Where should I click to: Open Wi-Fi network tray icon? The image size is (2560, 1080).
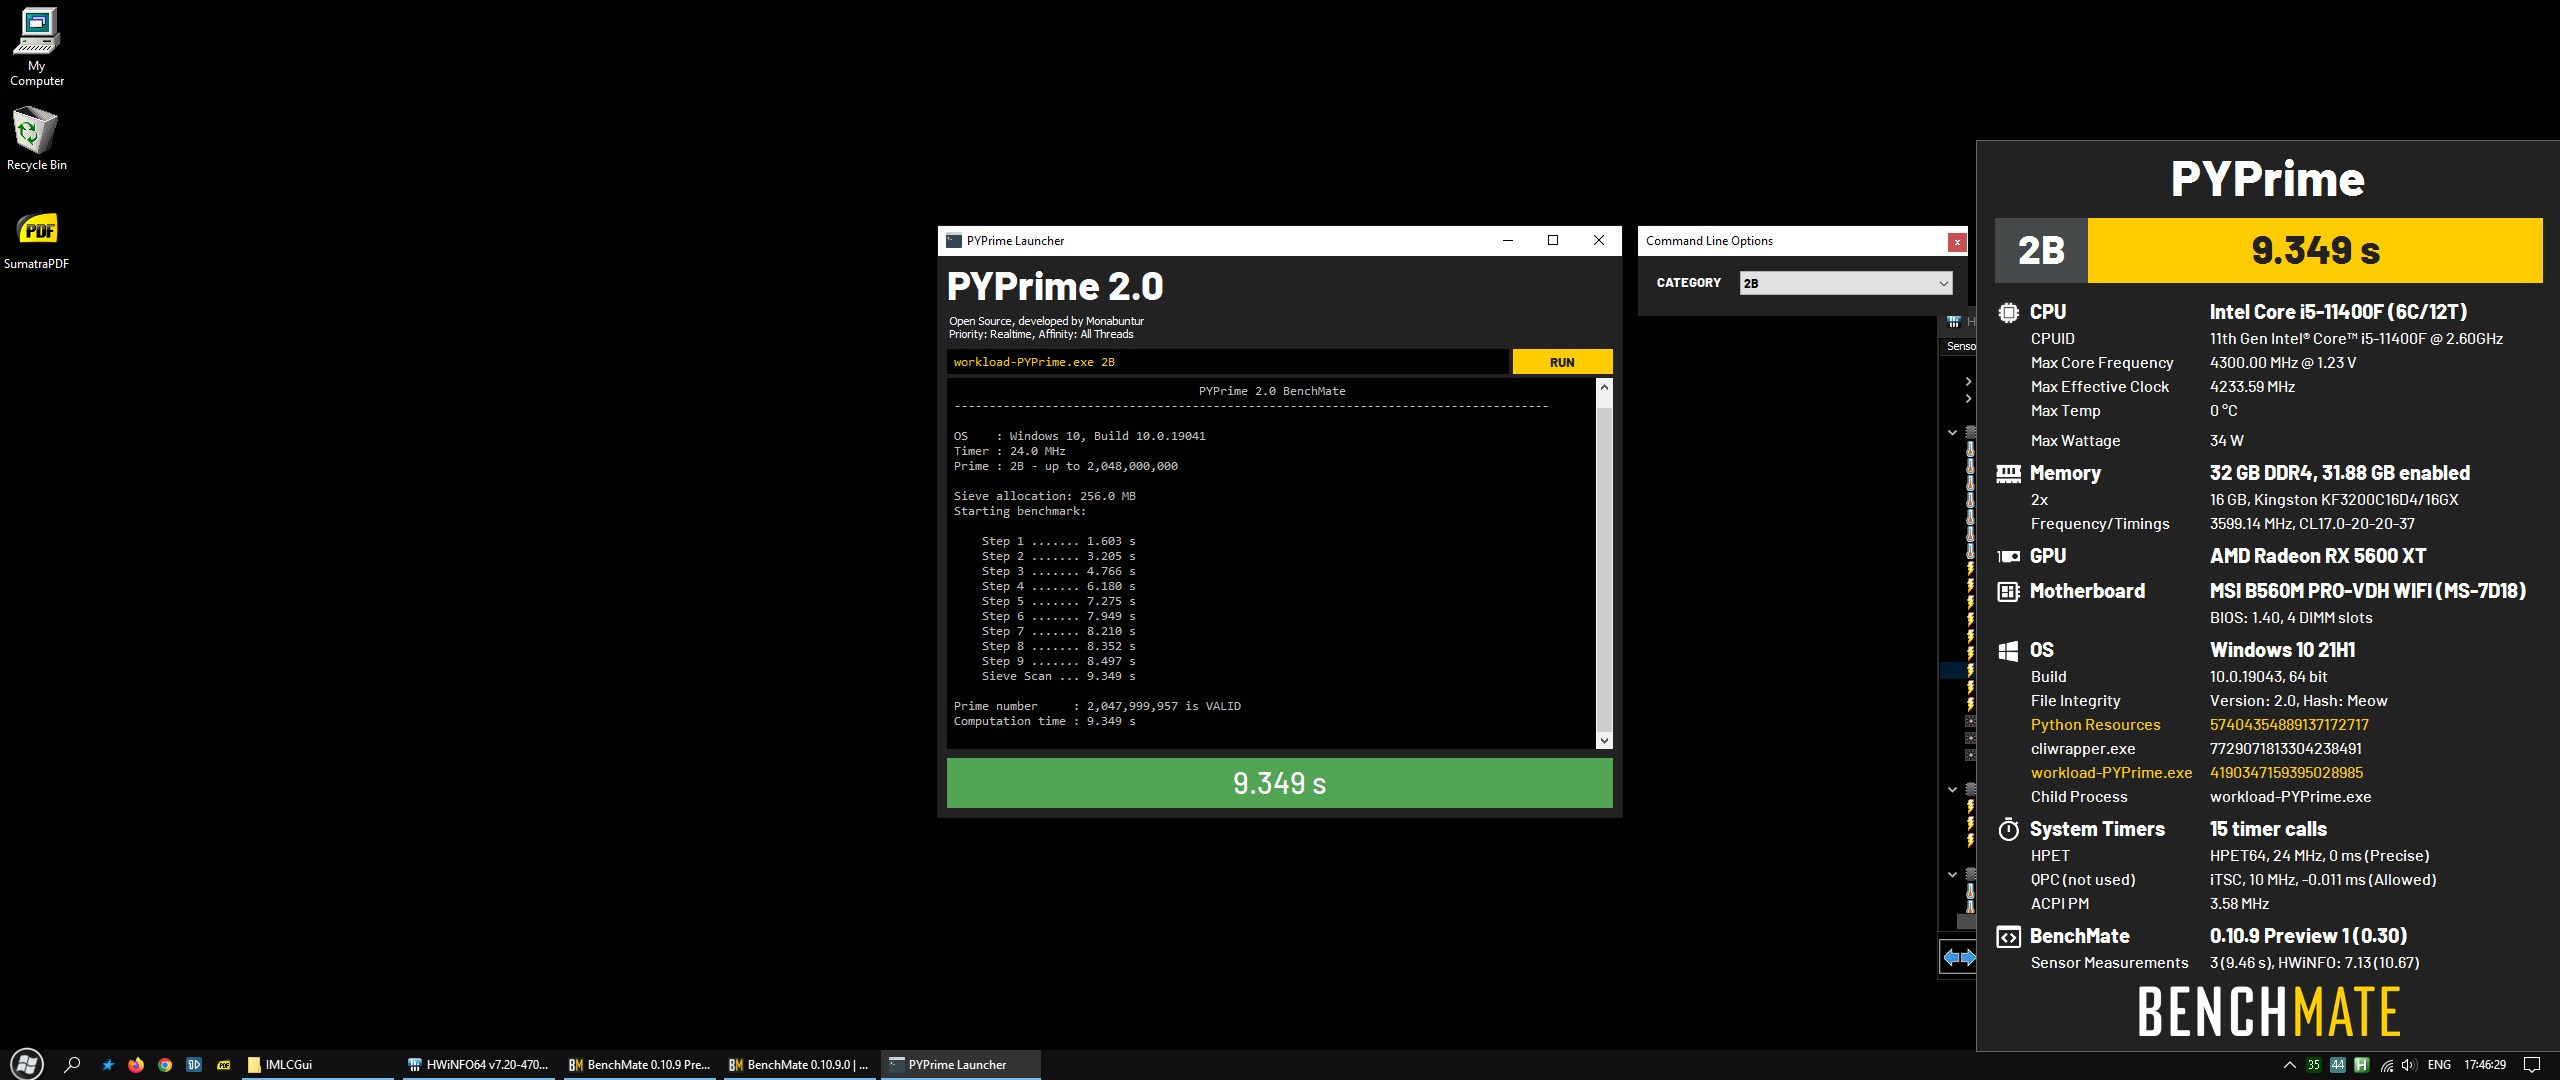point(2386,1065)
